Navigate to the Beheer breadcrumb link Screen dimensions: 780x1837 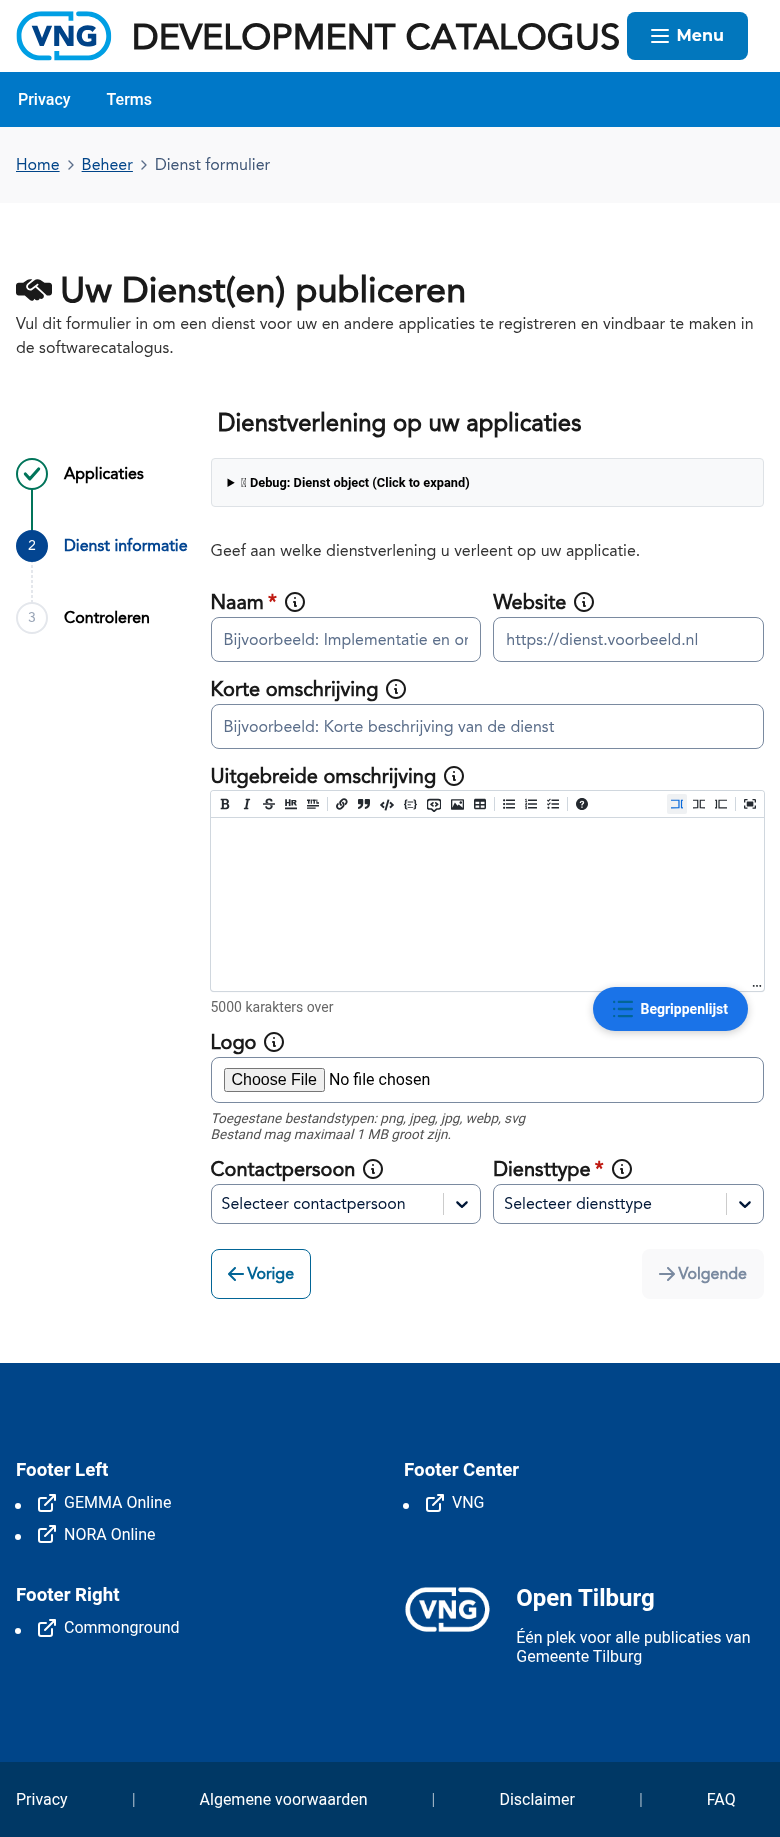[x=107, y=164]
